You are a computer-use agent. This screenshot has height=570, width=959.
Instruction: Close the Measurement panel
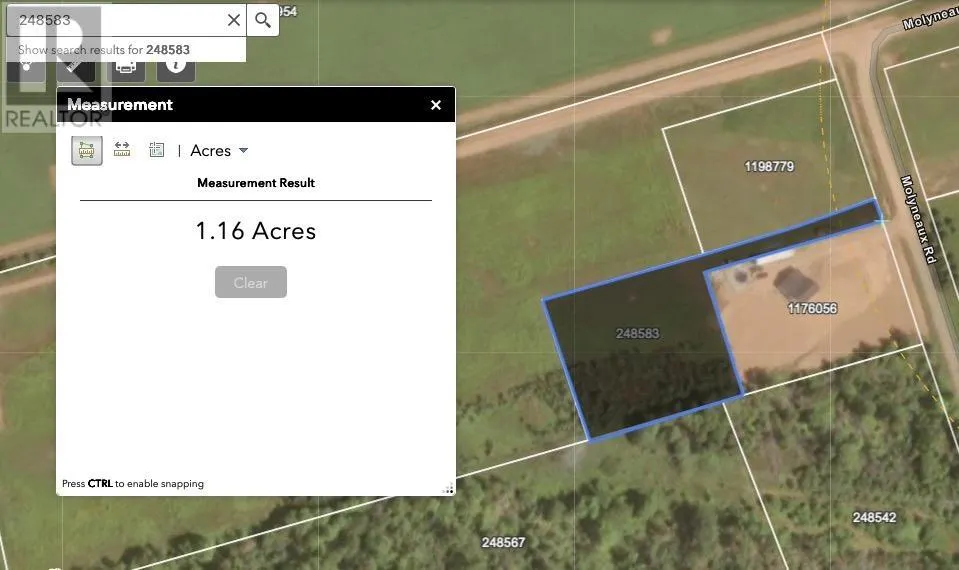click(435, 105)
